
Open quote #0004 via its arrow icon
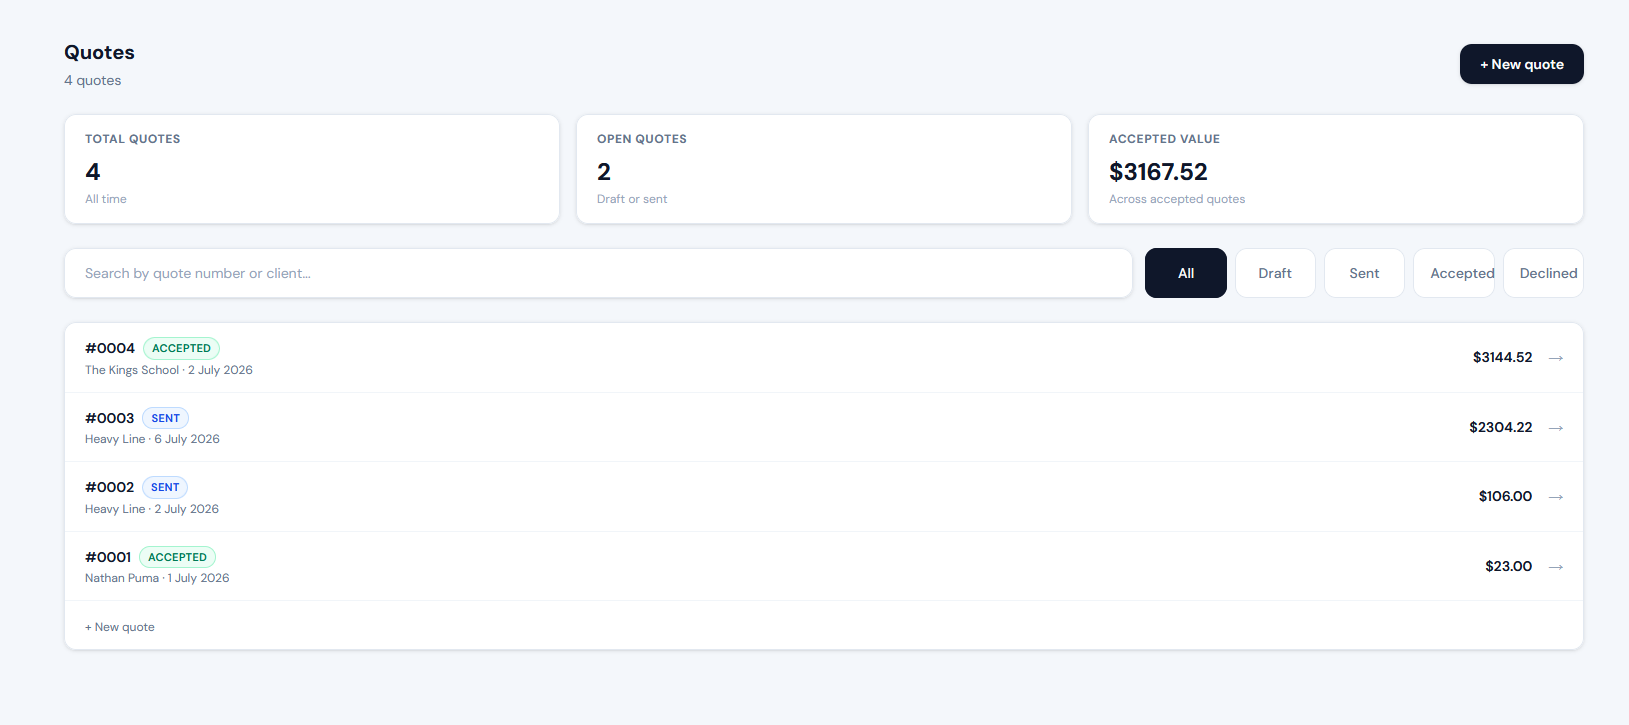tap(1556, 358)
